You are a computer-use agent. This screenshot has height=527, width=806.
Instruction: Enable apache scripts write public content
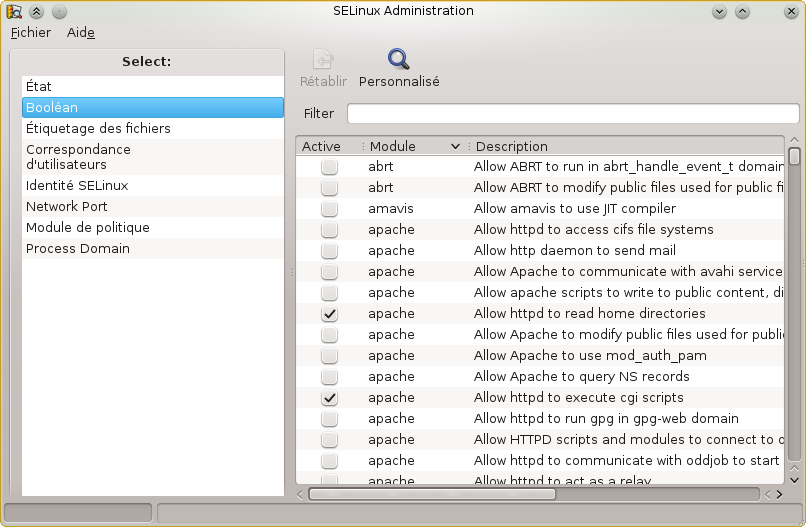(x=329, y=293)
